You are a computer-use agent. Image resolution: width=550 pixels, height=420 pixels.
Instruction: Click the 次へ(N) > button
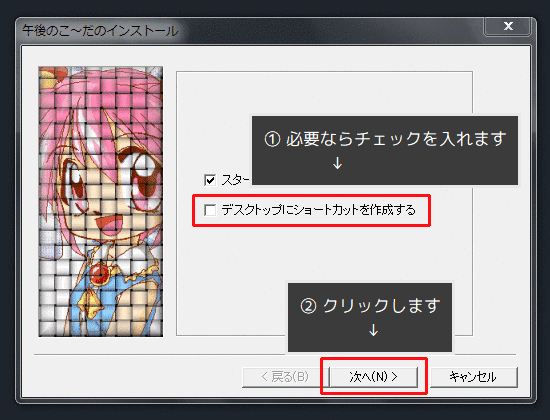[x=374, y=377]
